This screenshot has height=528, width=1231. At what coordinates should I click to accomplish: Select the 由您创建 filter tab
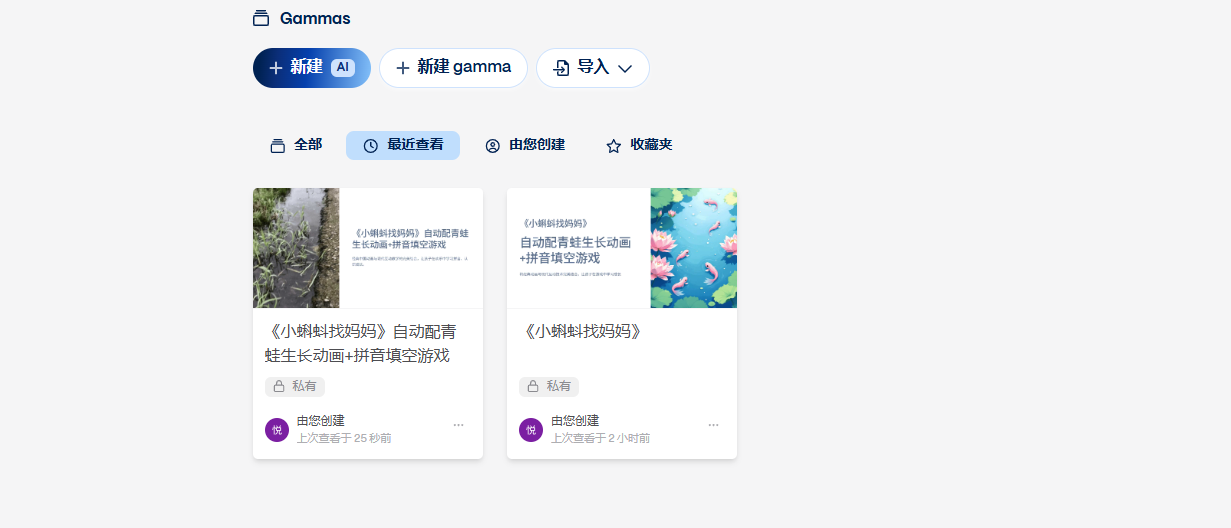(525, 145)
